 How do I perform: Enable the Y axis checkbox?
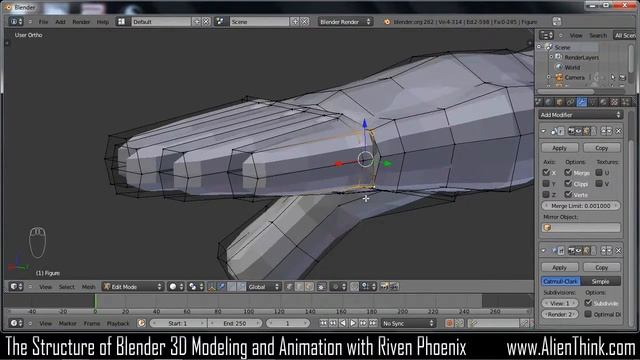(546, 184)
